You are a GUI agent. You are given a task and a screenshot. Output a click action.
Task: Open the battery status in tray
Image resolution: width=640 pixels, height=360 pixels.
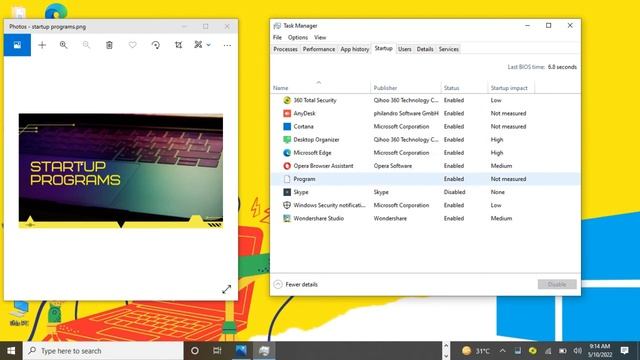pos(563,351)
